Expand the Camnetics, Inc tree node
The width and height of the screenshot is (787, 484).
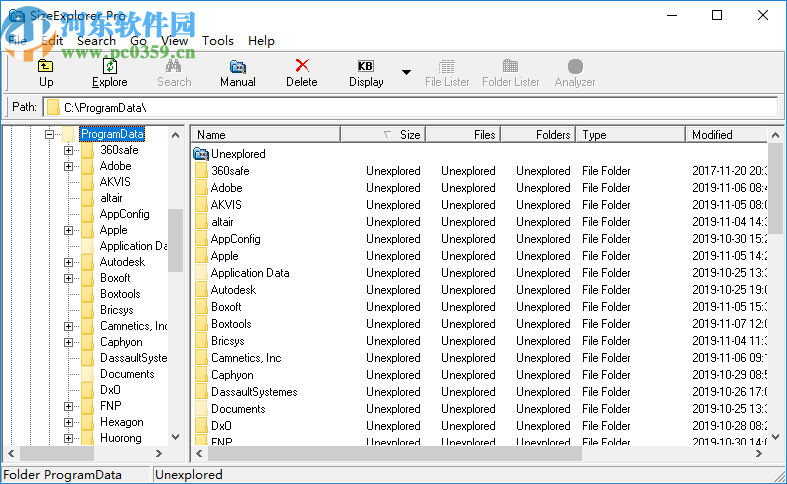coord(68,326)
